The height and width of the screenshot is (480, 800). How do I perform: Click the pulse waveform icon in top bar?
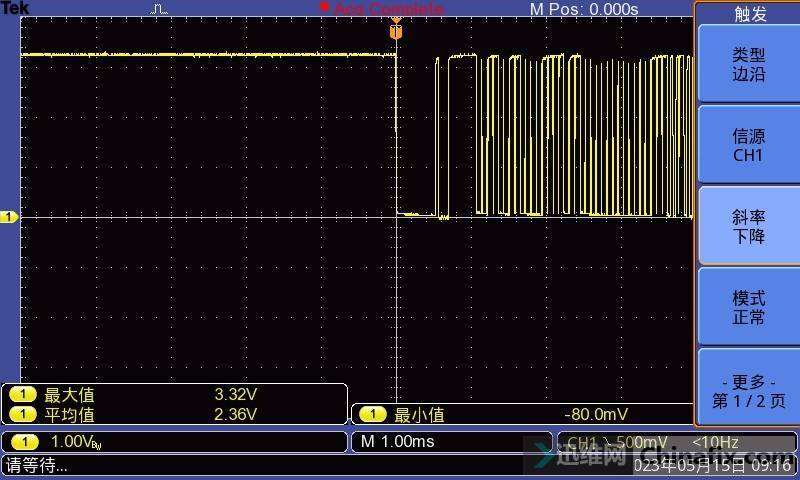point(159,9)
